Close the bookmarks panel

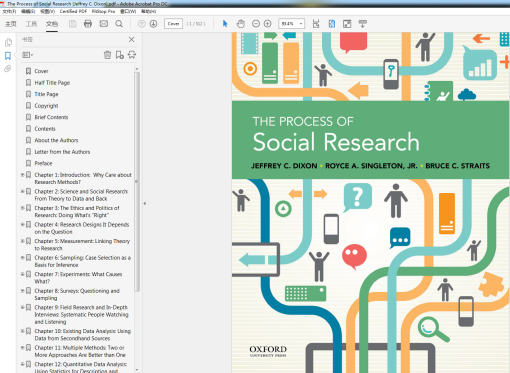[132, 39]
